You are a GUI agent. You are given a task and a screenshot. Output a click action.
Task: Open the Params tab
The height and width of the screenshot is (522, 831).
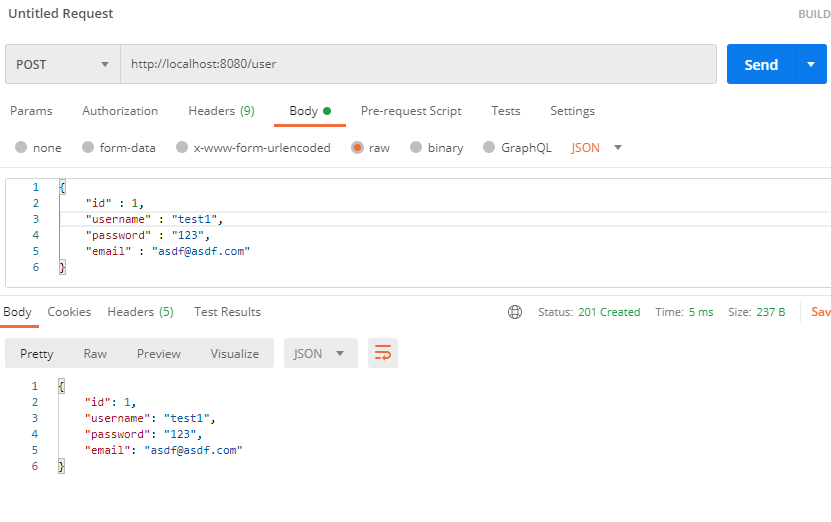(x=31, y=111)
